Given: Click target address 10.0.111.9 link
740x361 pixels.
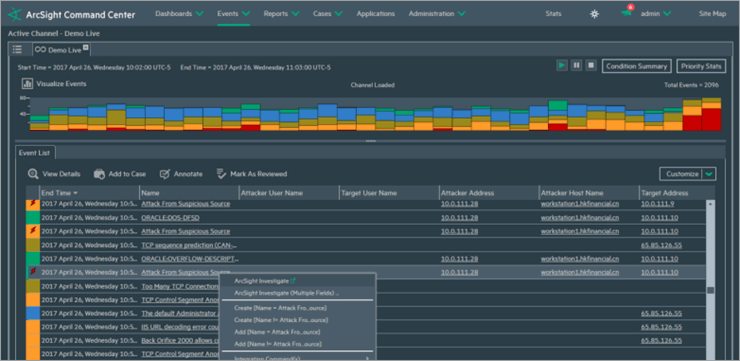Looking at the screenshot, I should 657,204.
